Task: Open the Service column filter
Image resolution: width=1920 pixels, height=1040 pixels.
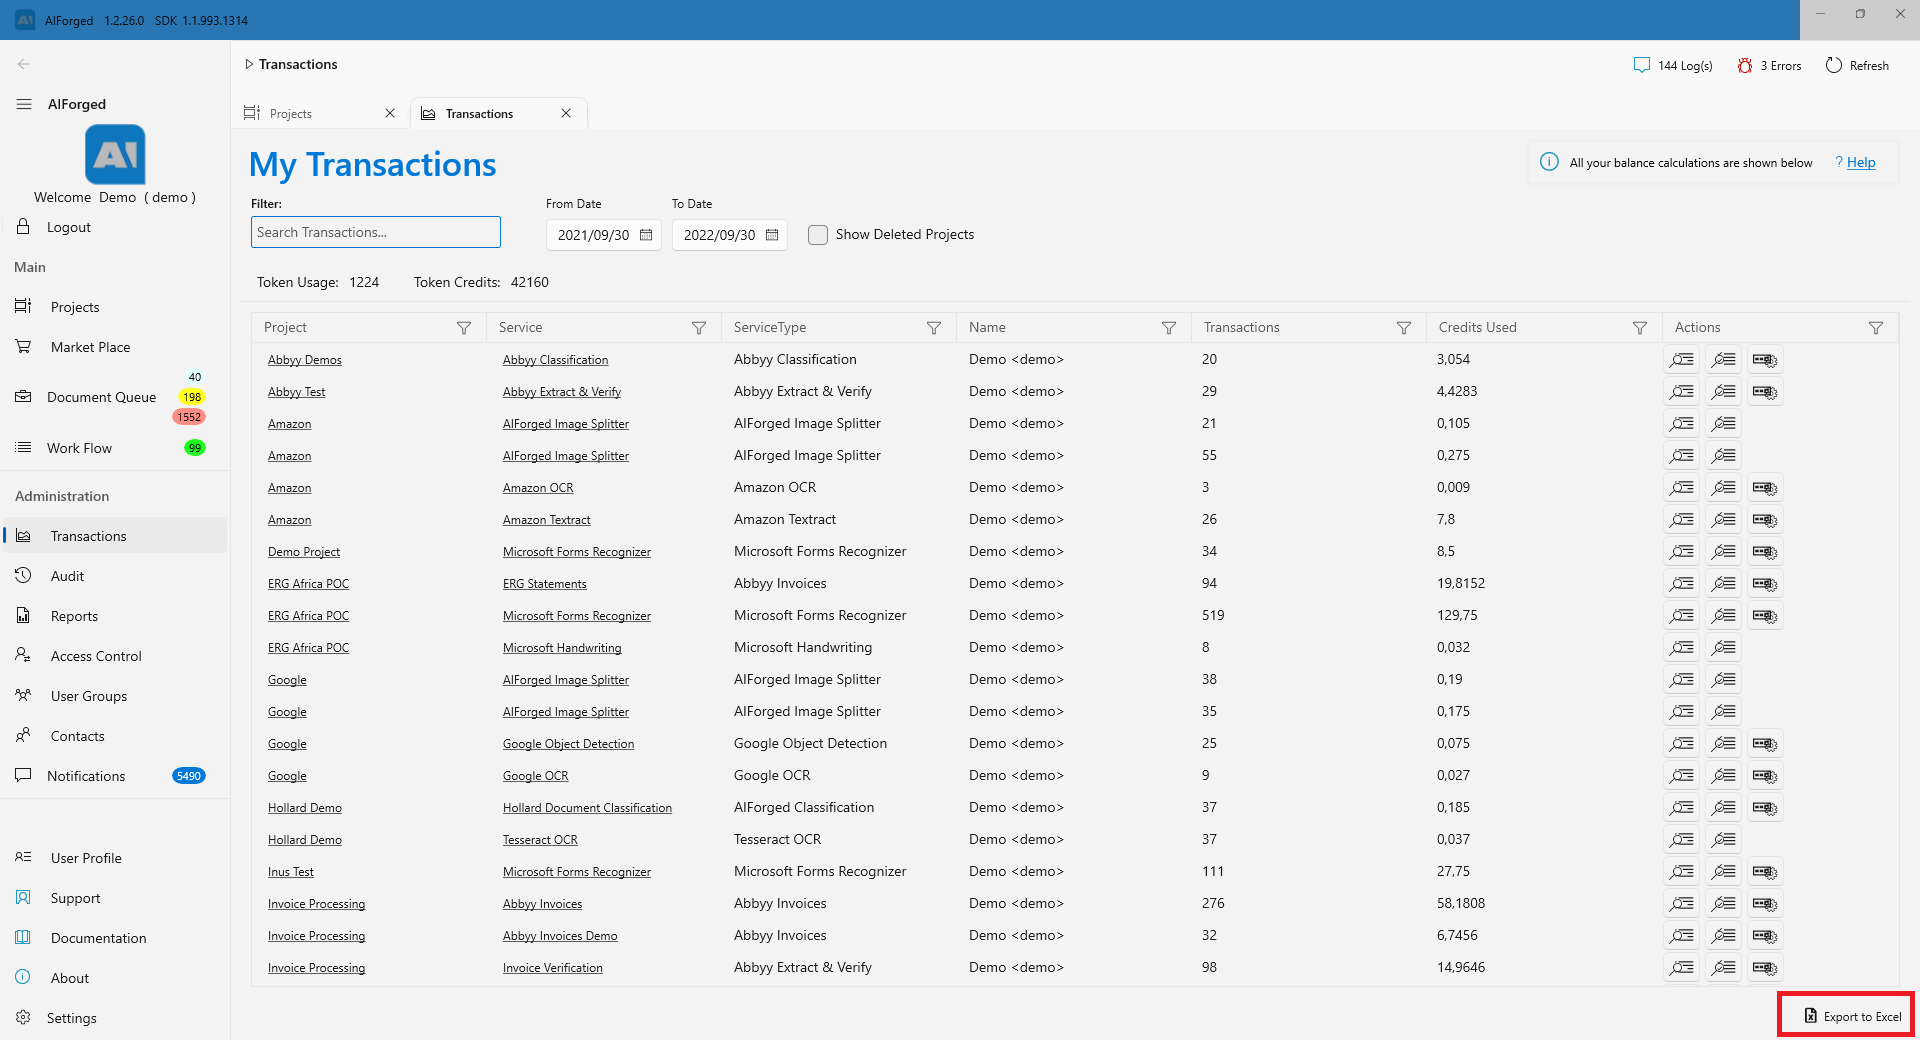Action: click(x=699, y=328)
